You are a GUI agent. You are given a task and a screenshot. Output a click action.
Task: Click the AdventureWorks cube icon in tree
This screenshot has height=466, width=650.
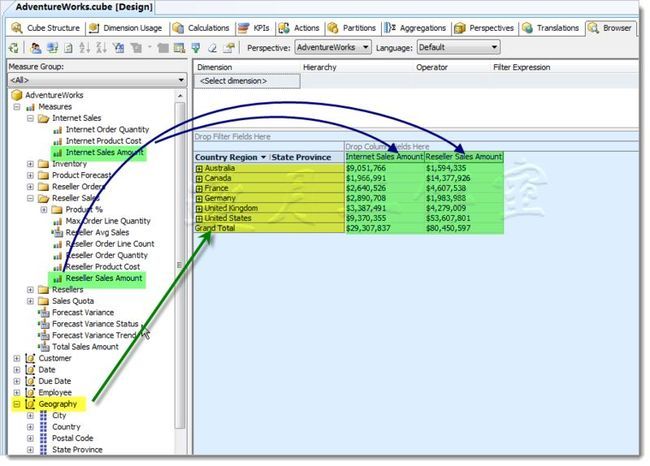click(x=17, y=95)
